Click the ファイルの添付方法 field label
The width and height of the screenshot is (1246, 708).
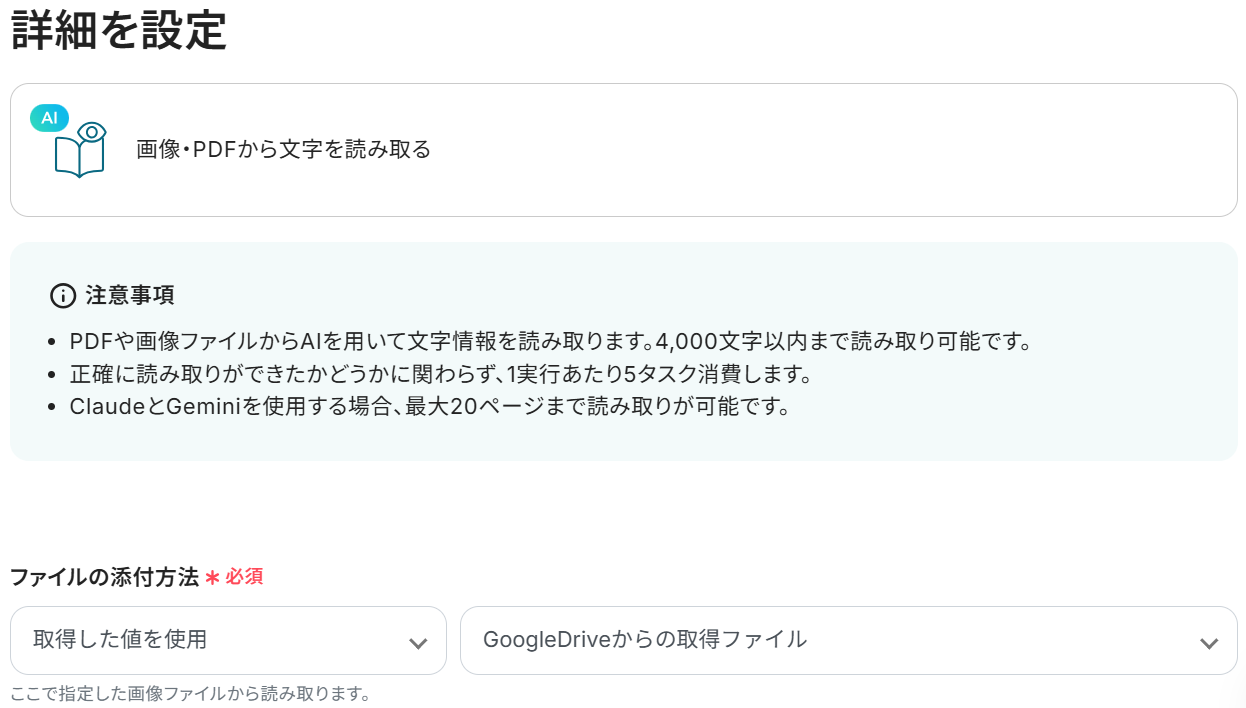coord(104,577)
